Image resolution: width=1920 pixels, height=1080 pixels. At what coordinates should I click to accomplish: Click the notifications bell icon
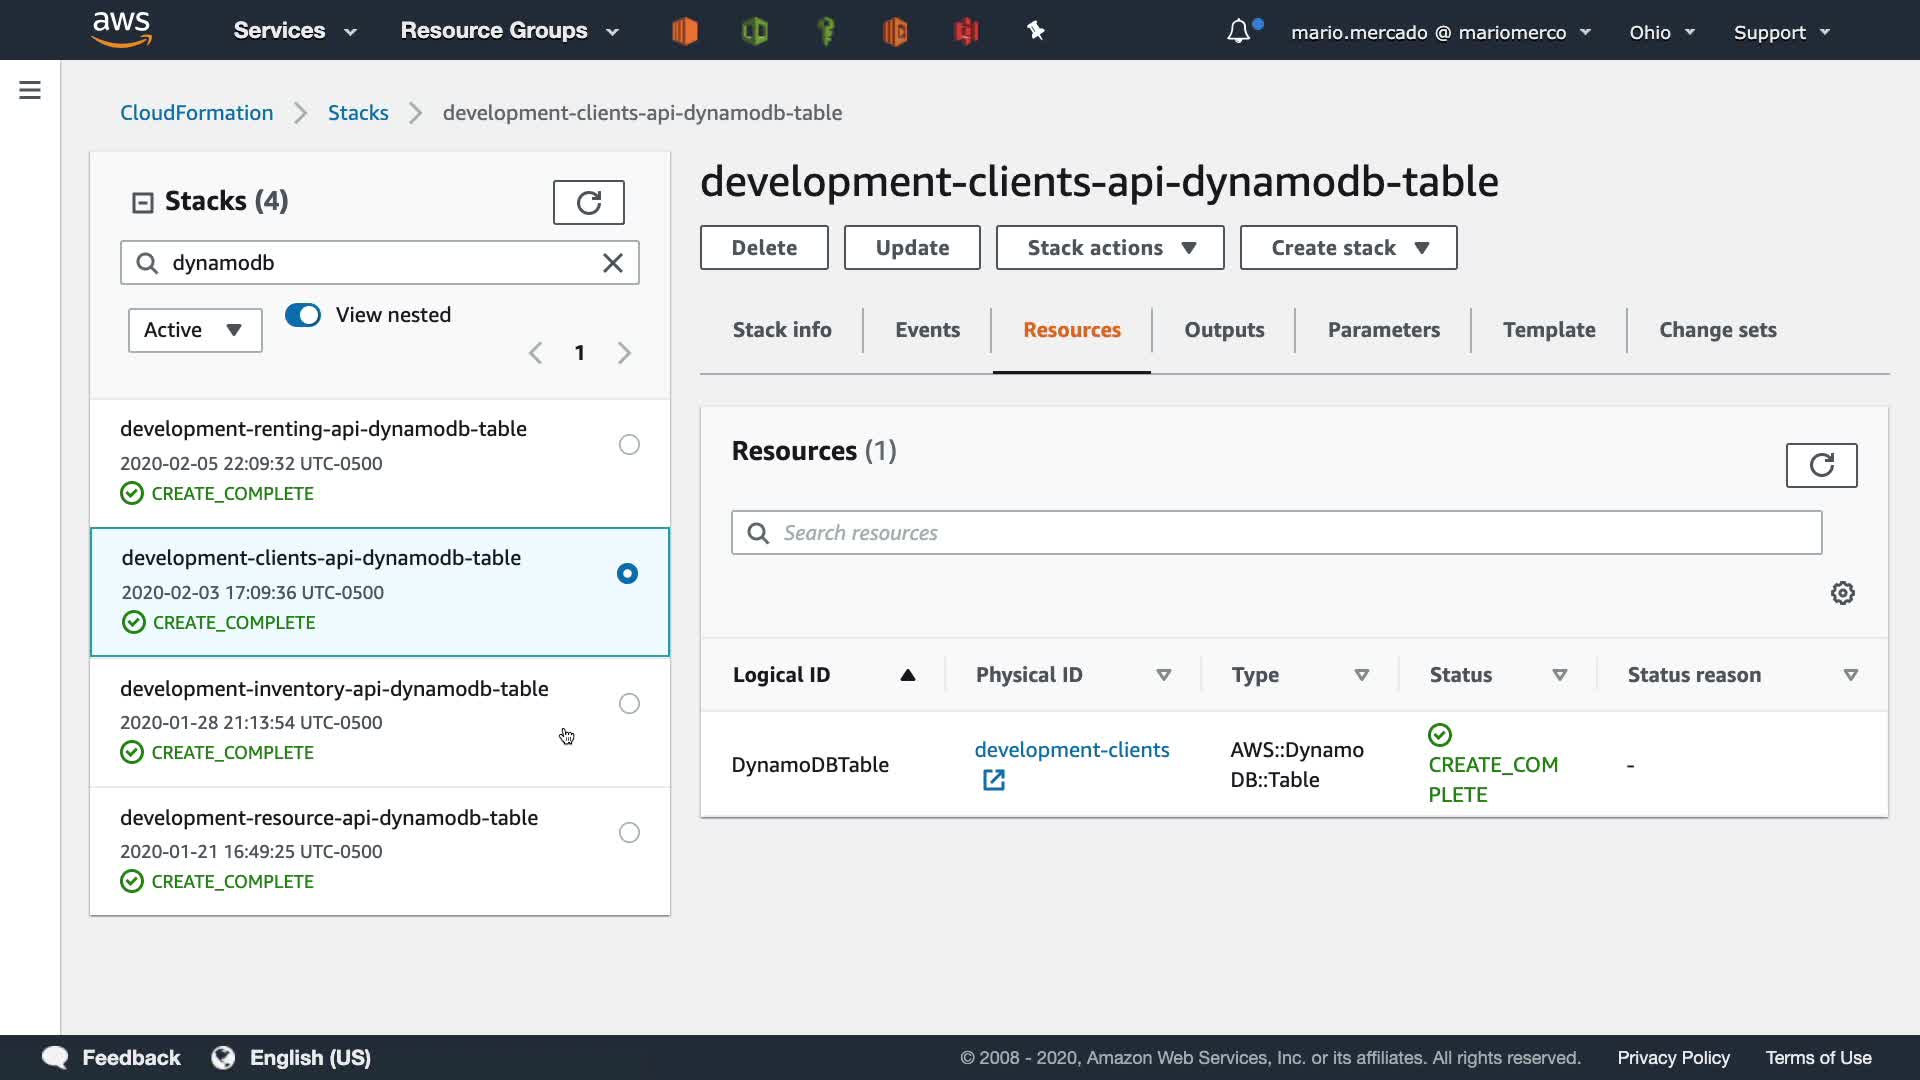click(1238, 32)
